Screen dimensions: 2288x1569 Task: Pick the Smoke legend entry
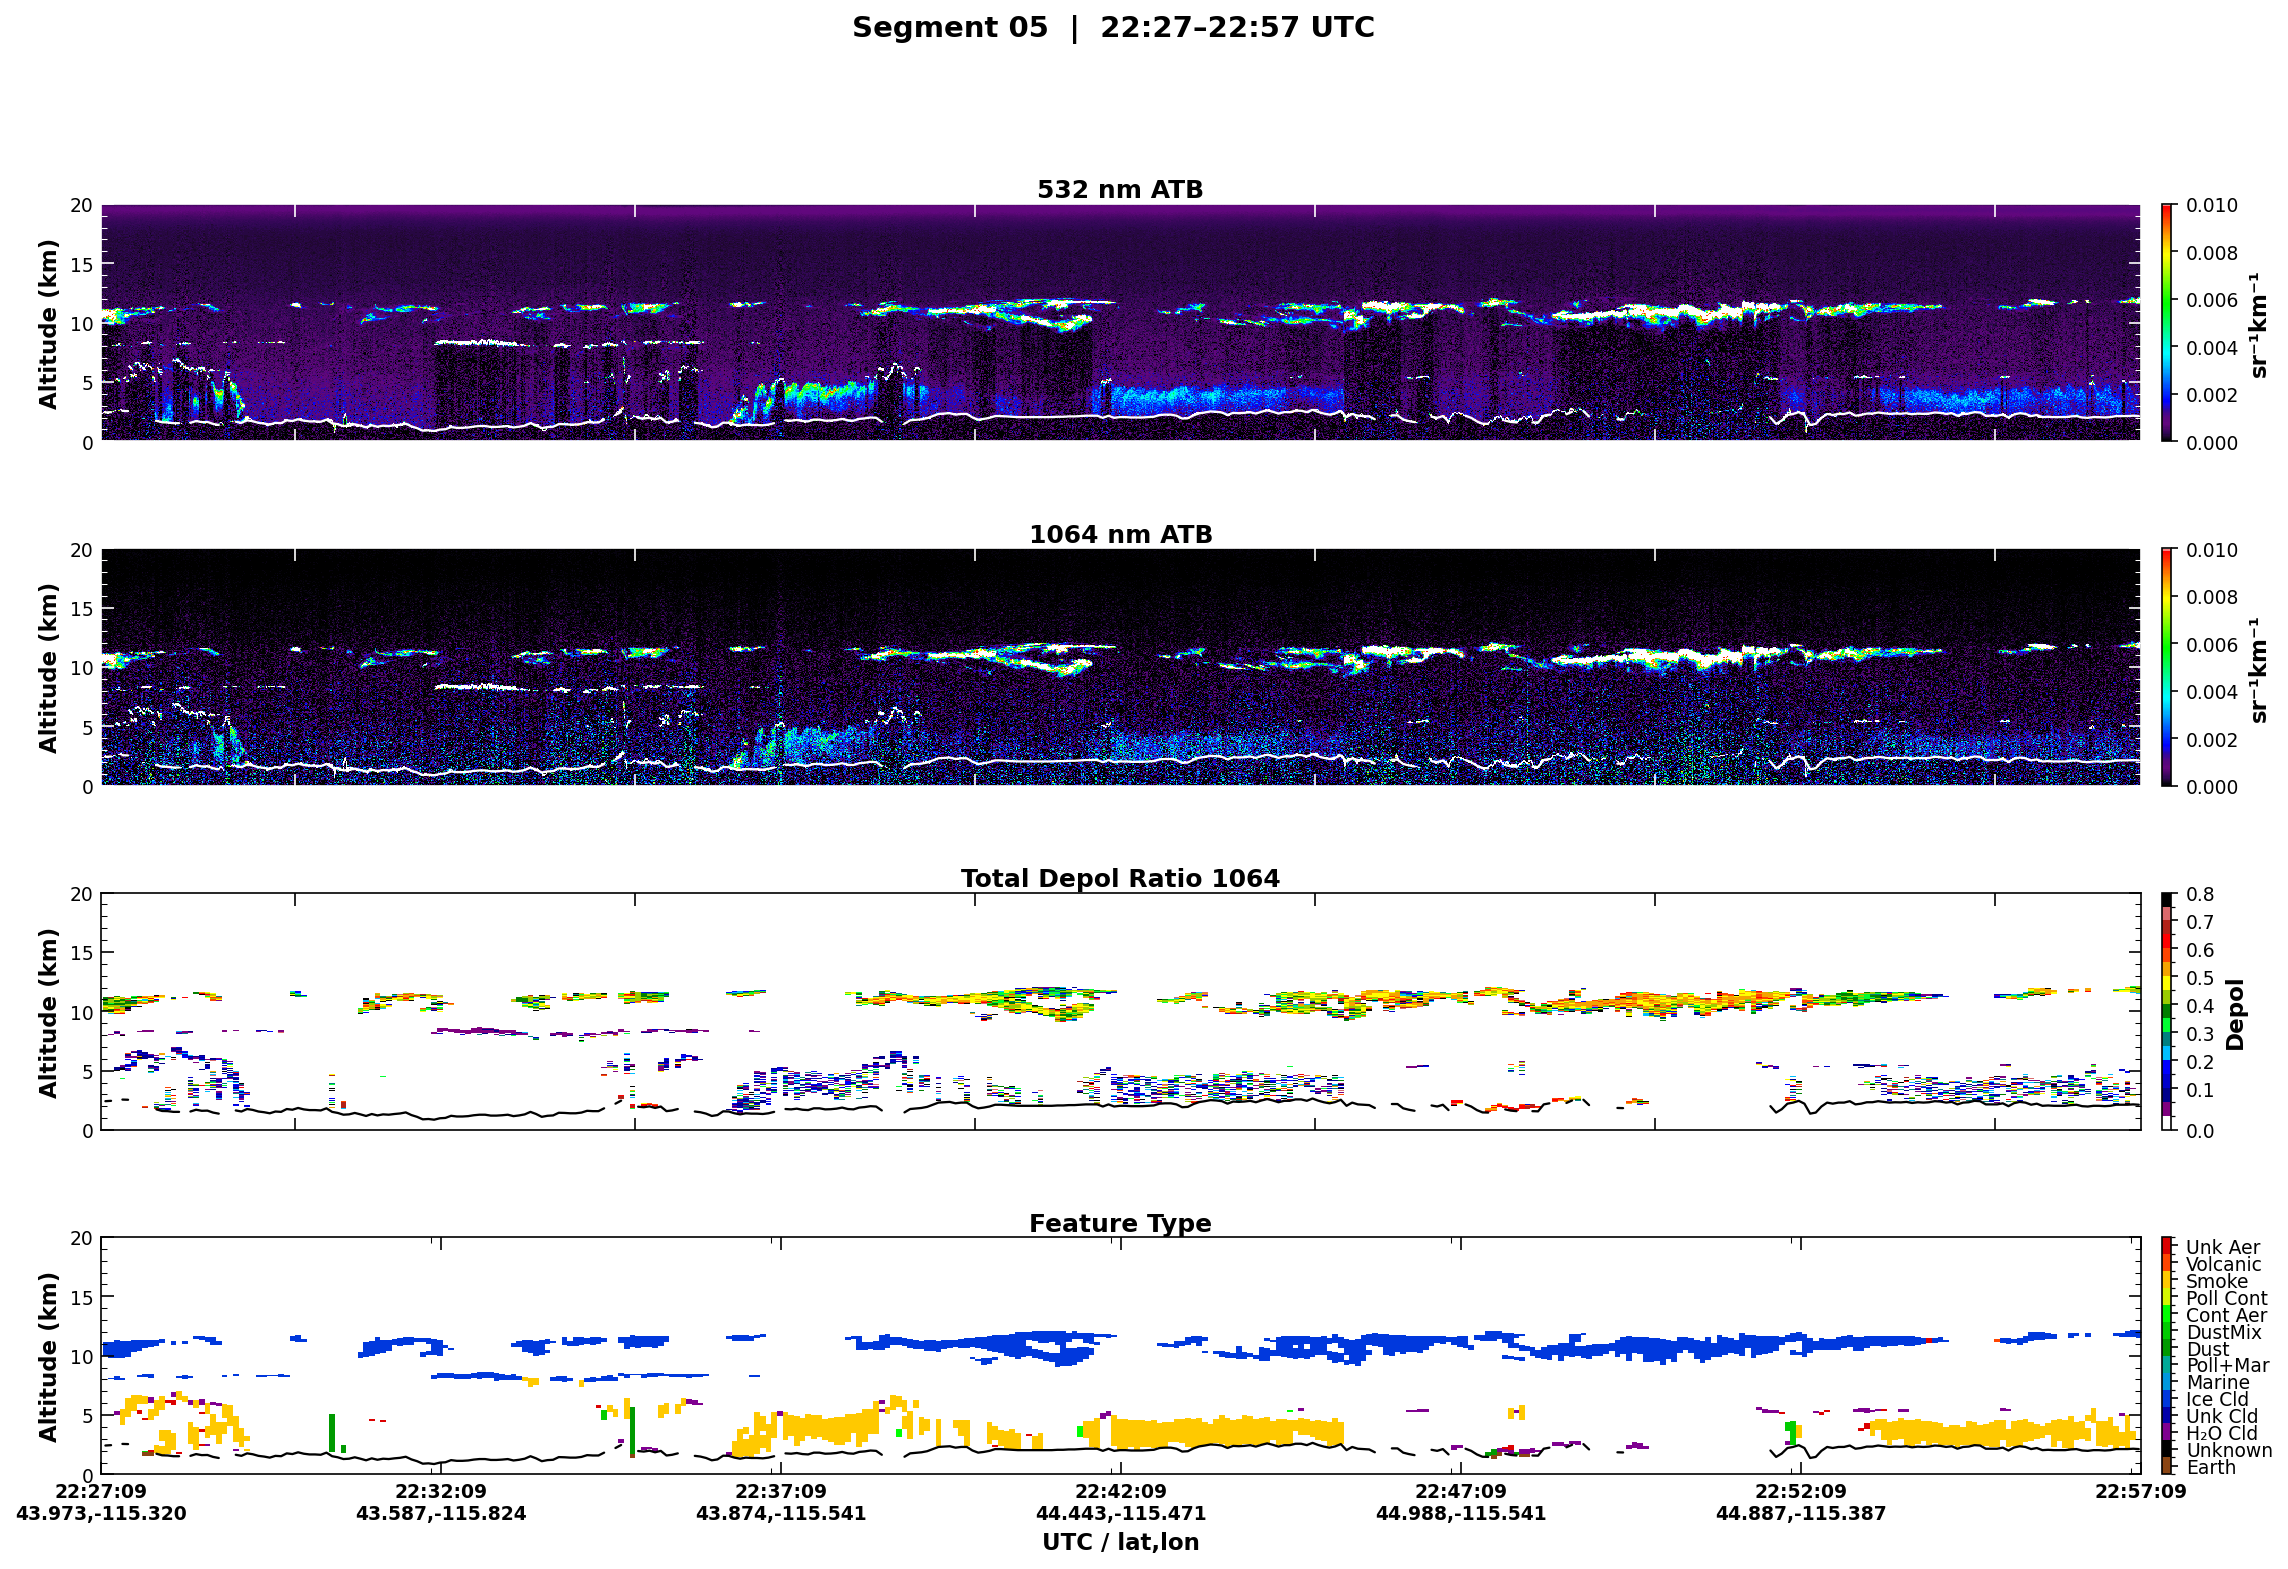coord(2216,1282)
